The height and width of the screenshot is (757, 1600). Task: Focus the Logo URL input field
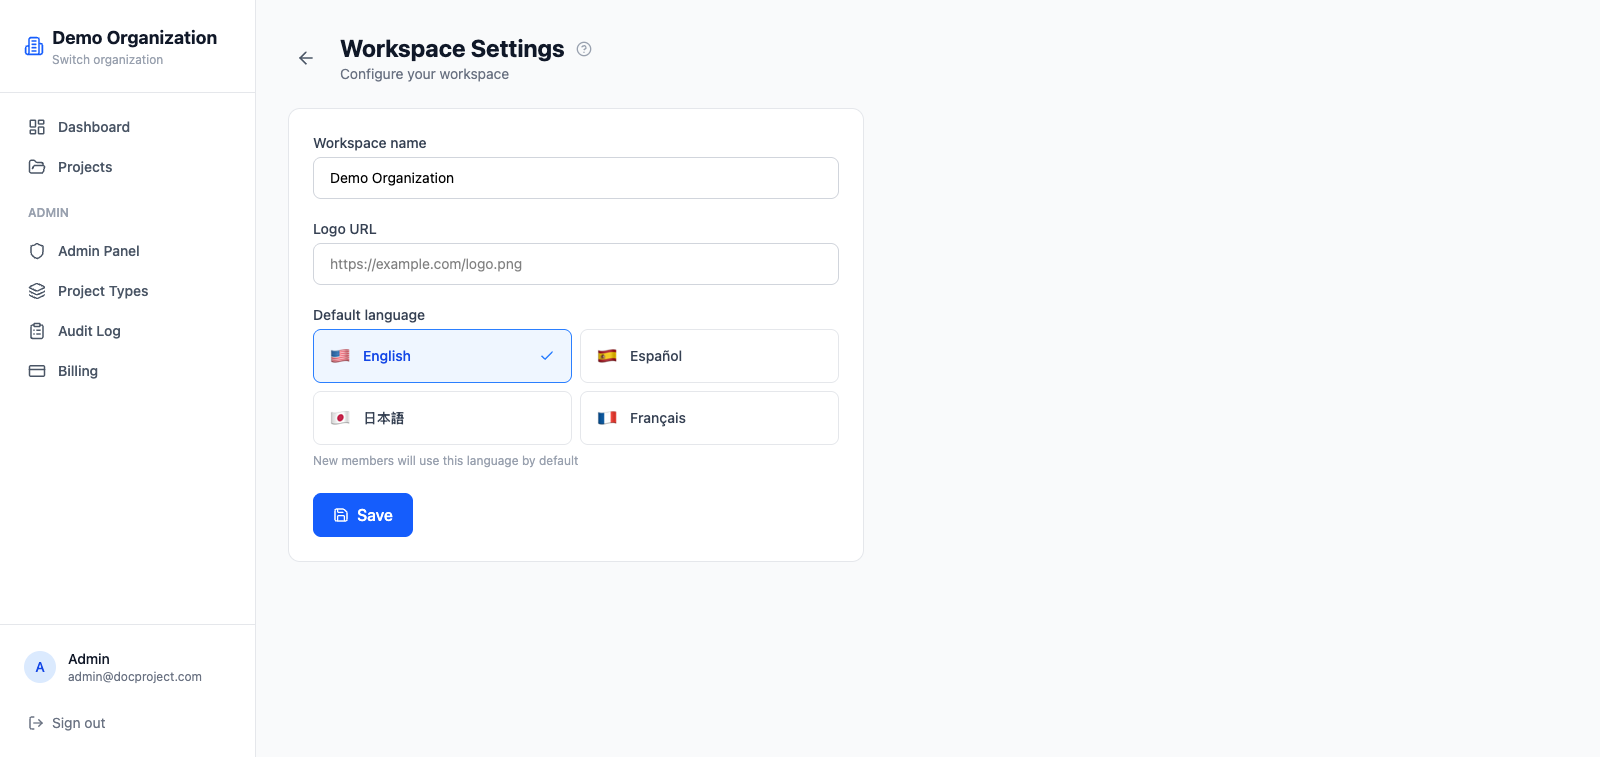[x=576, y=264]
